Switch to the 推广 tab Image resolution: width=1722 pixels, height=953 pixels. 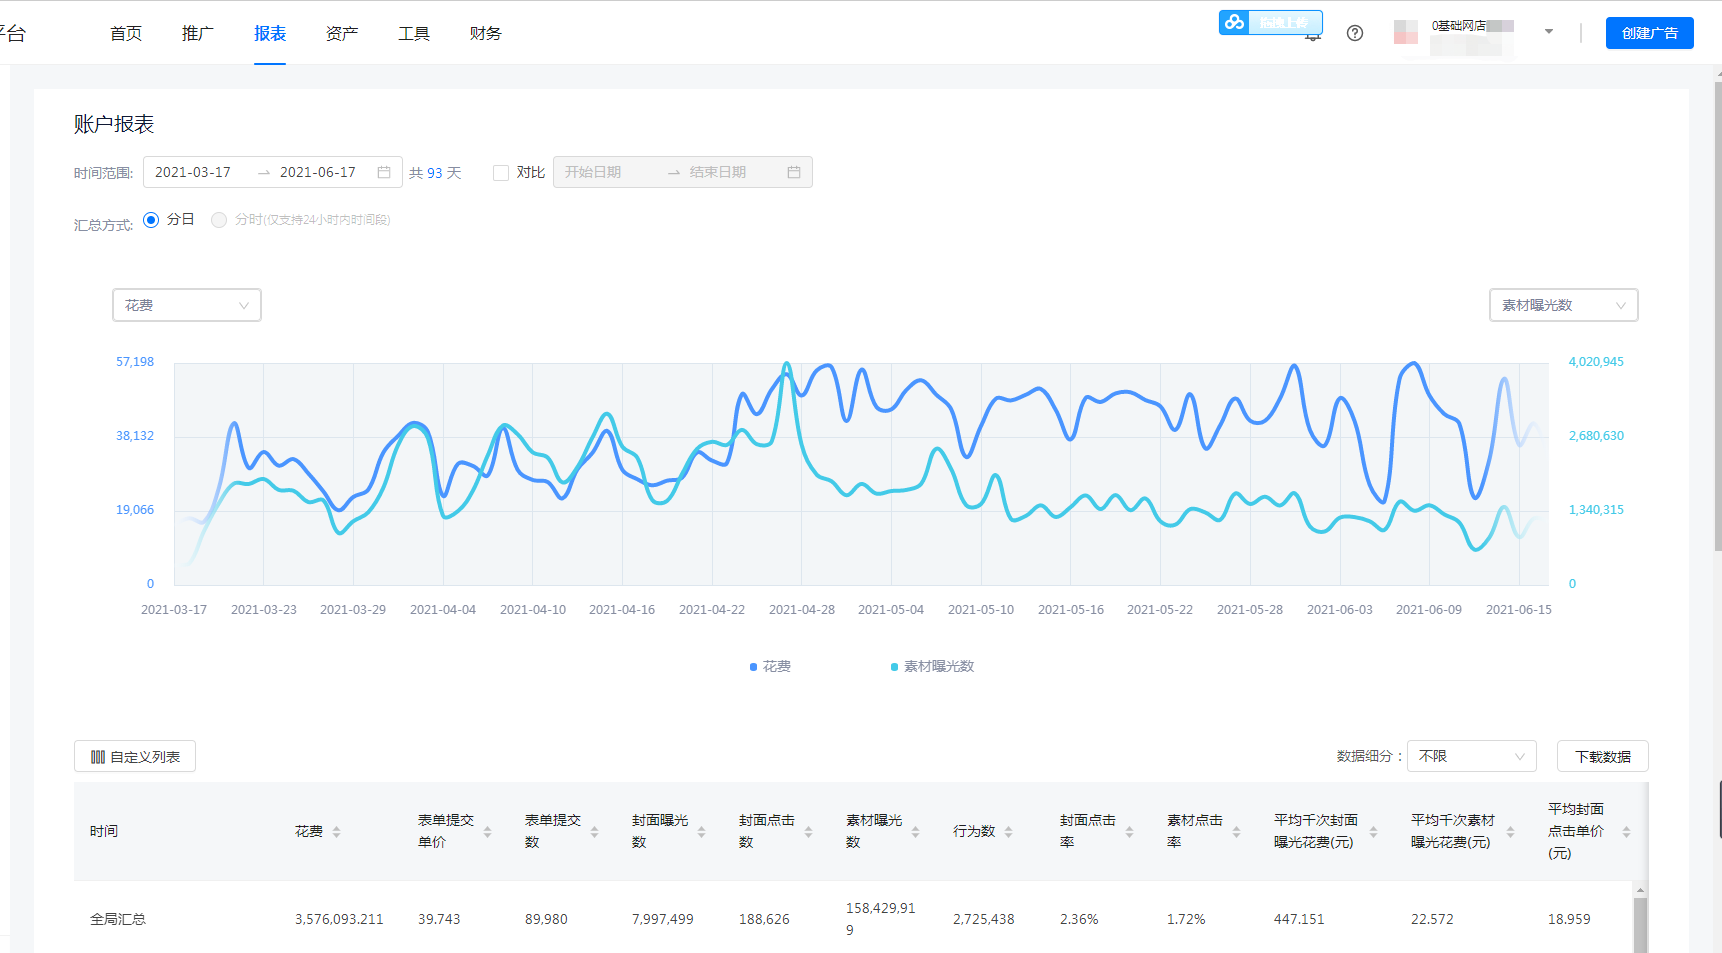[198, 33]
